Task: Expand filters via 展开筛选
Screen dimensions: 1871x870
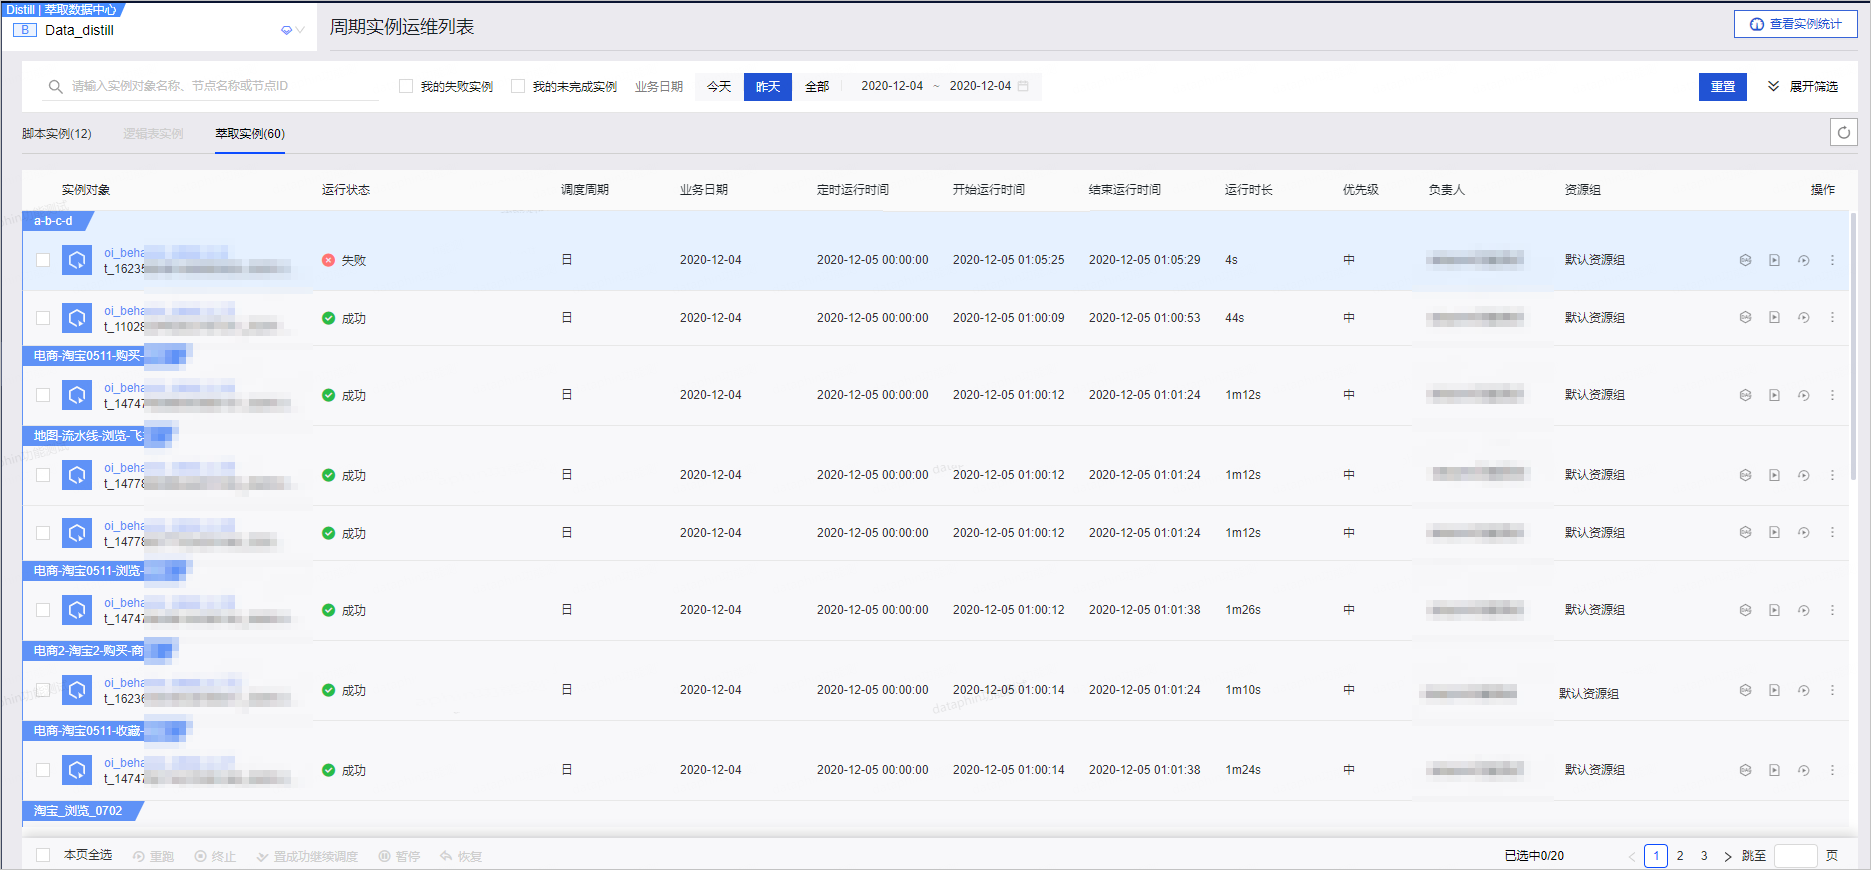Action: [x=1803, y=87]
